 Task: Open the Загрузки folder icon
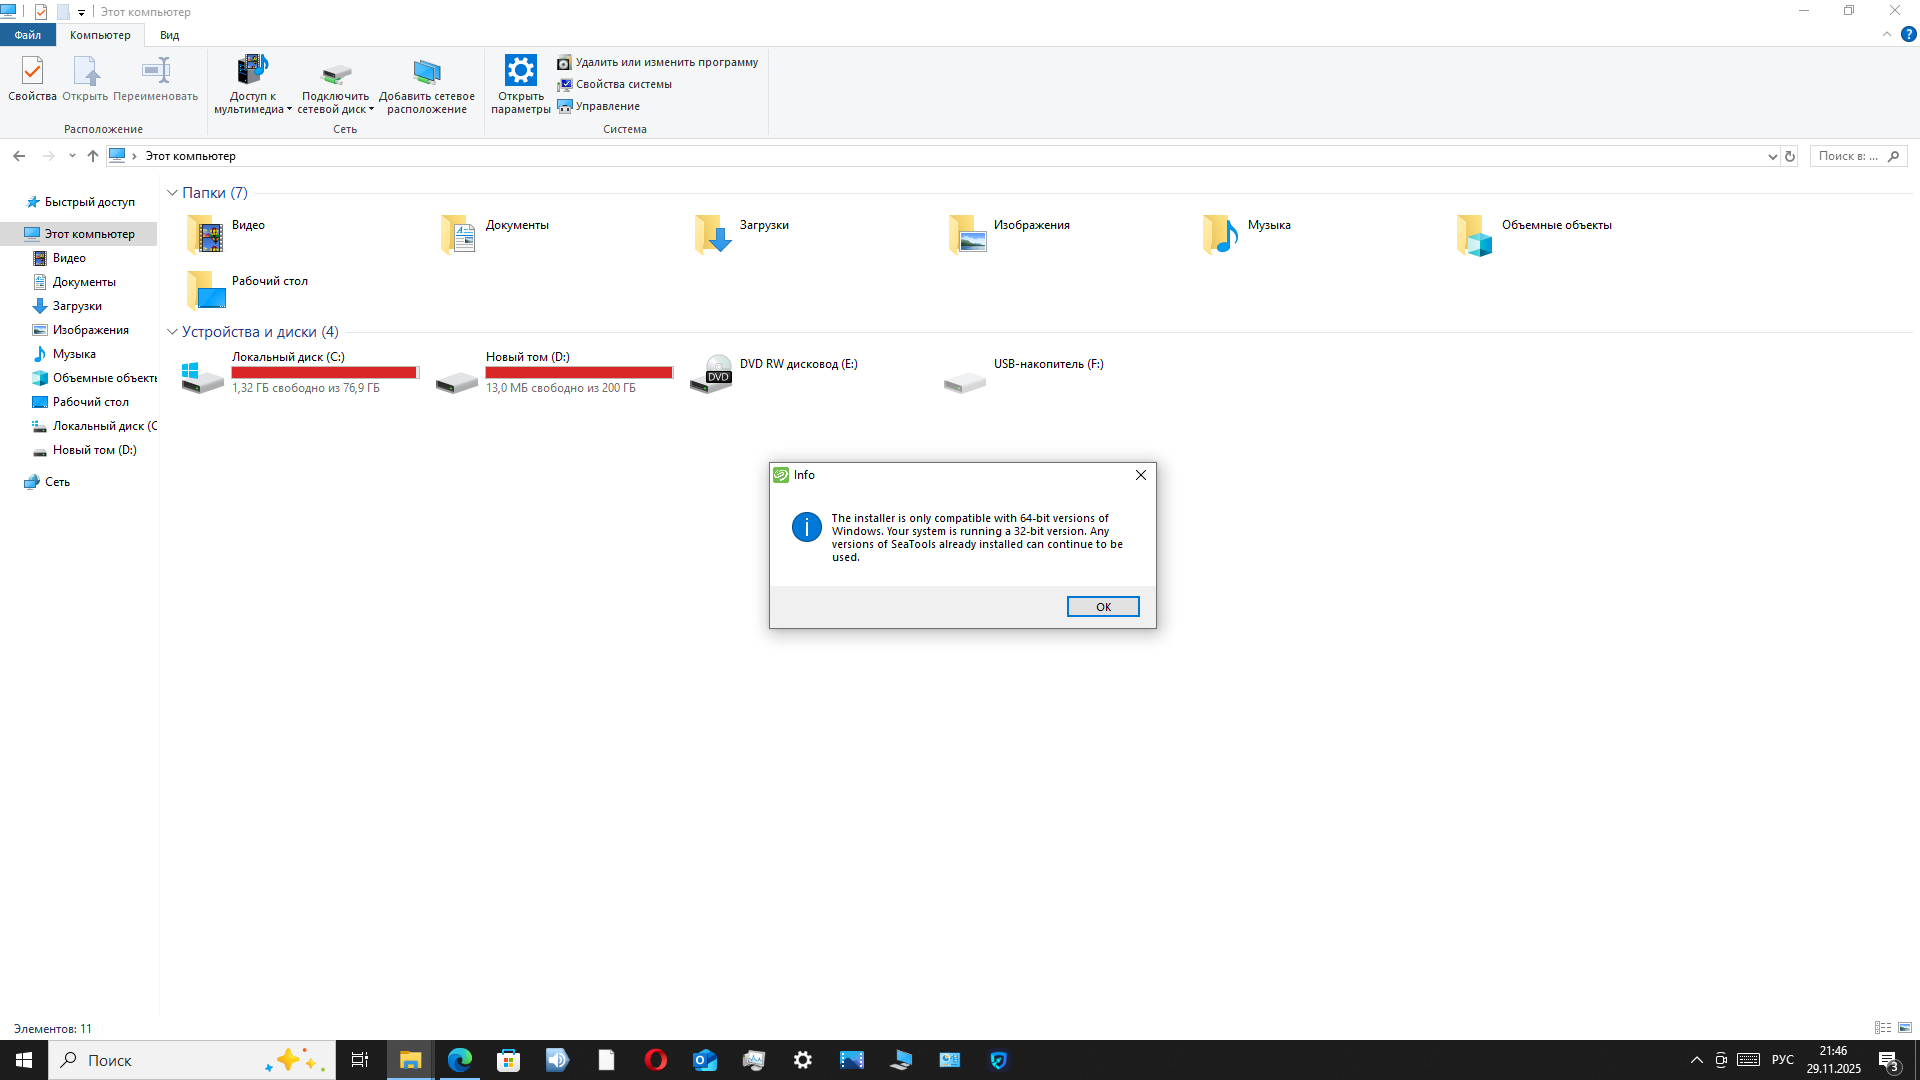pos(713,235)
